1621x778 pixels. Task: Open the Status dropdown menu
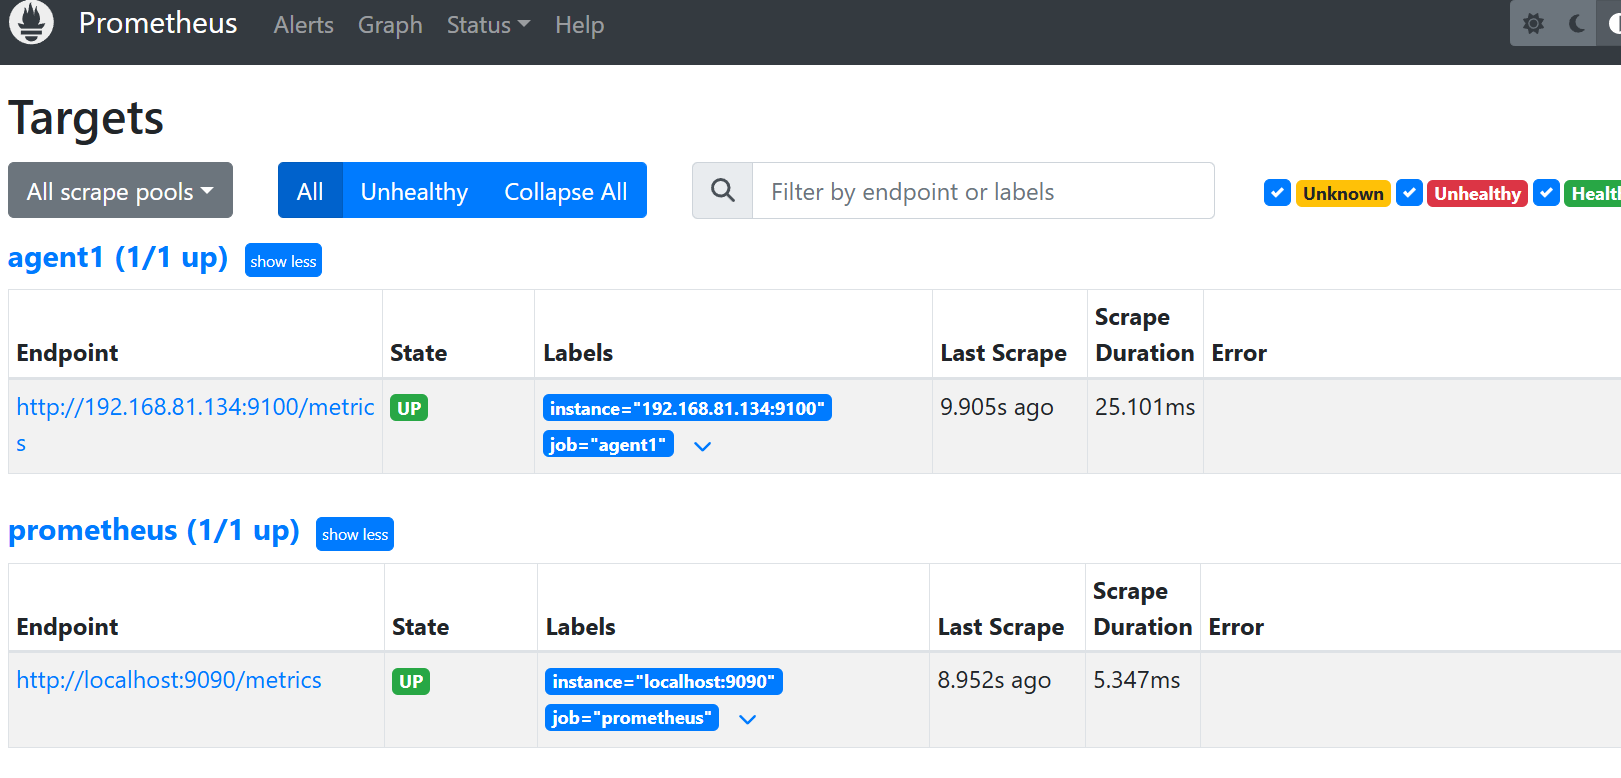pyautogui.click(x=488, y=25)
